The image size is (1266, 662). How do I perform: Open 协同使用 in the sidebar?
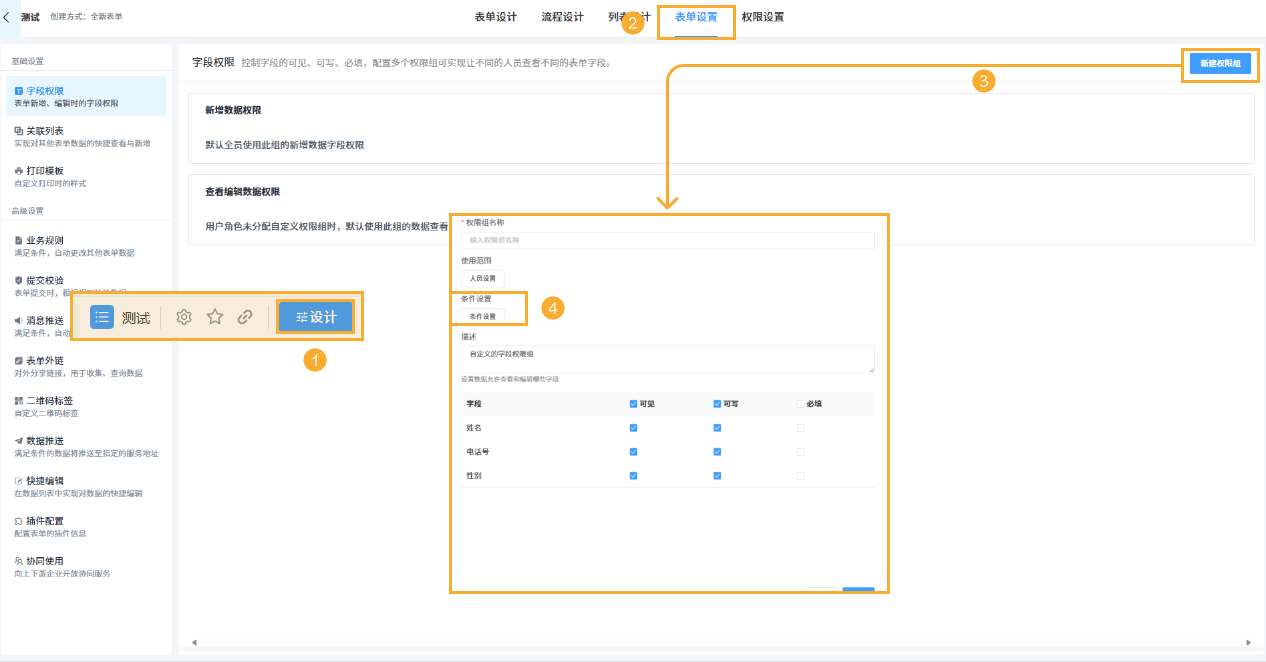[x=44, y=560]
